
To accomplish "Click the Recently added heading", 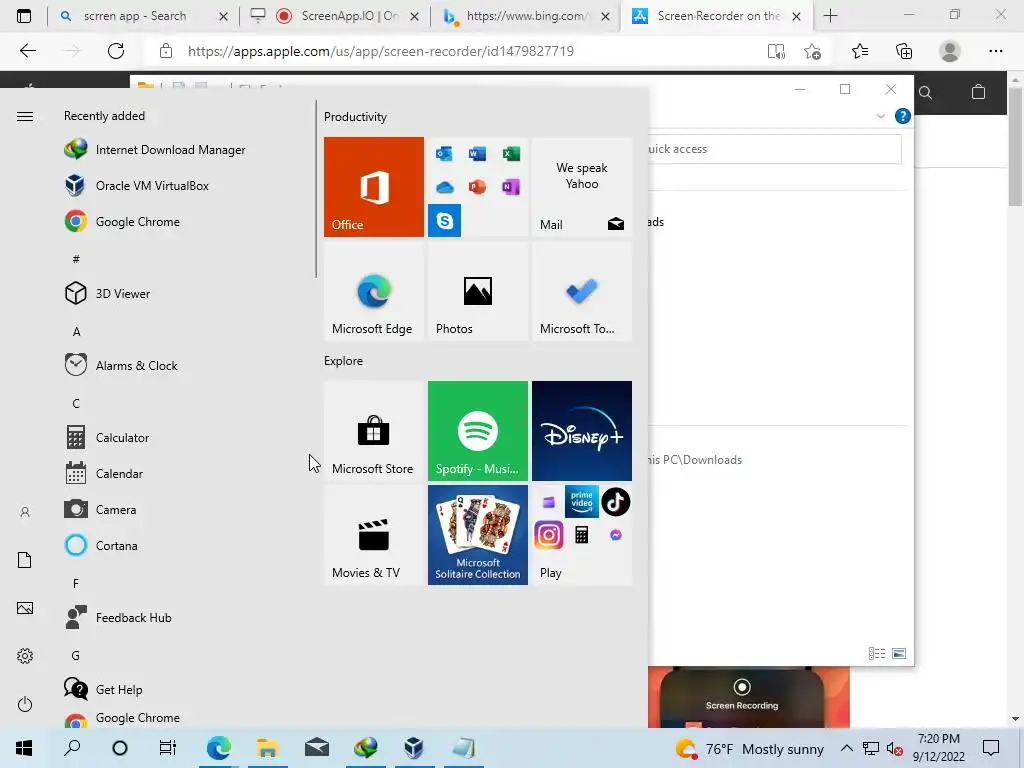I will pyautogui.click(x=104, y=116).
